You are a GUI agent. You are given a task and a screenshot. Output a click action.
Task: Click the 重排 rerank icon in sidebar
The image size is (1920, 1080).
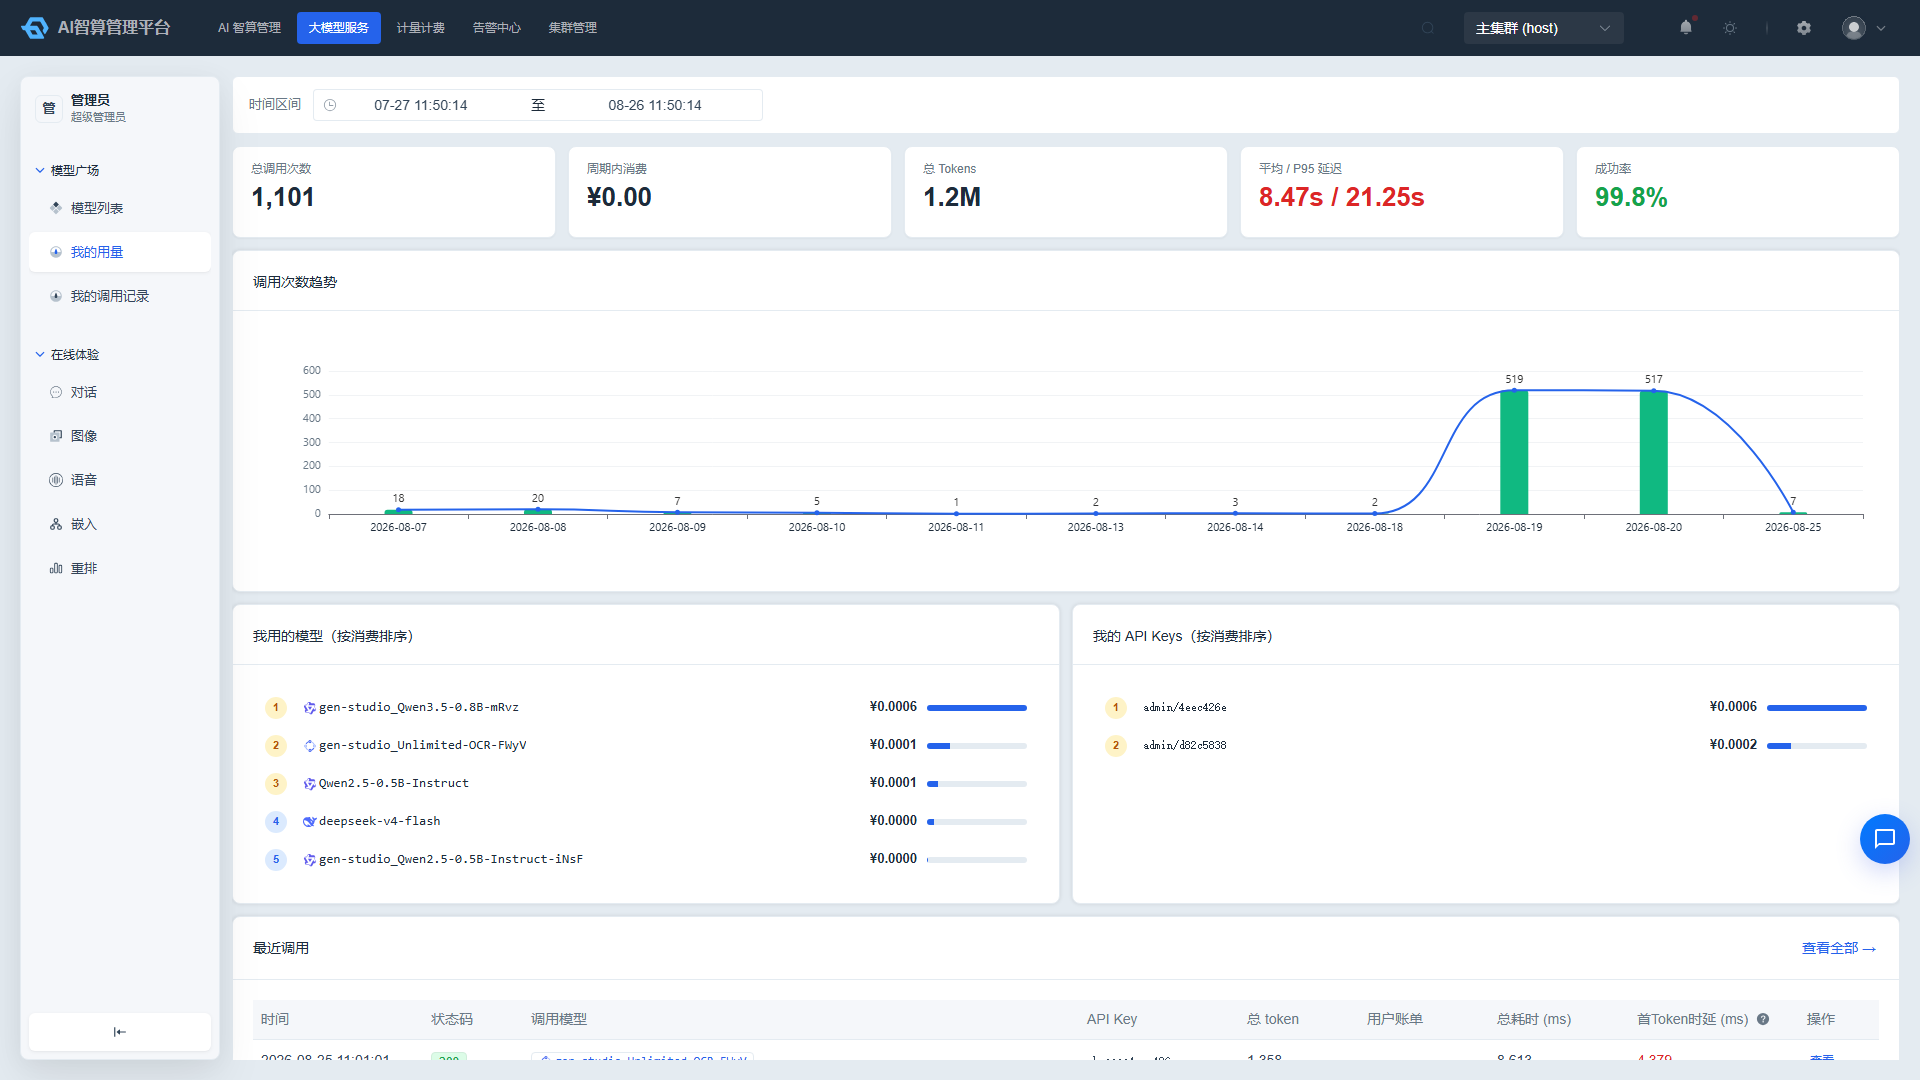pos(56,568)
